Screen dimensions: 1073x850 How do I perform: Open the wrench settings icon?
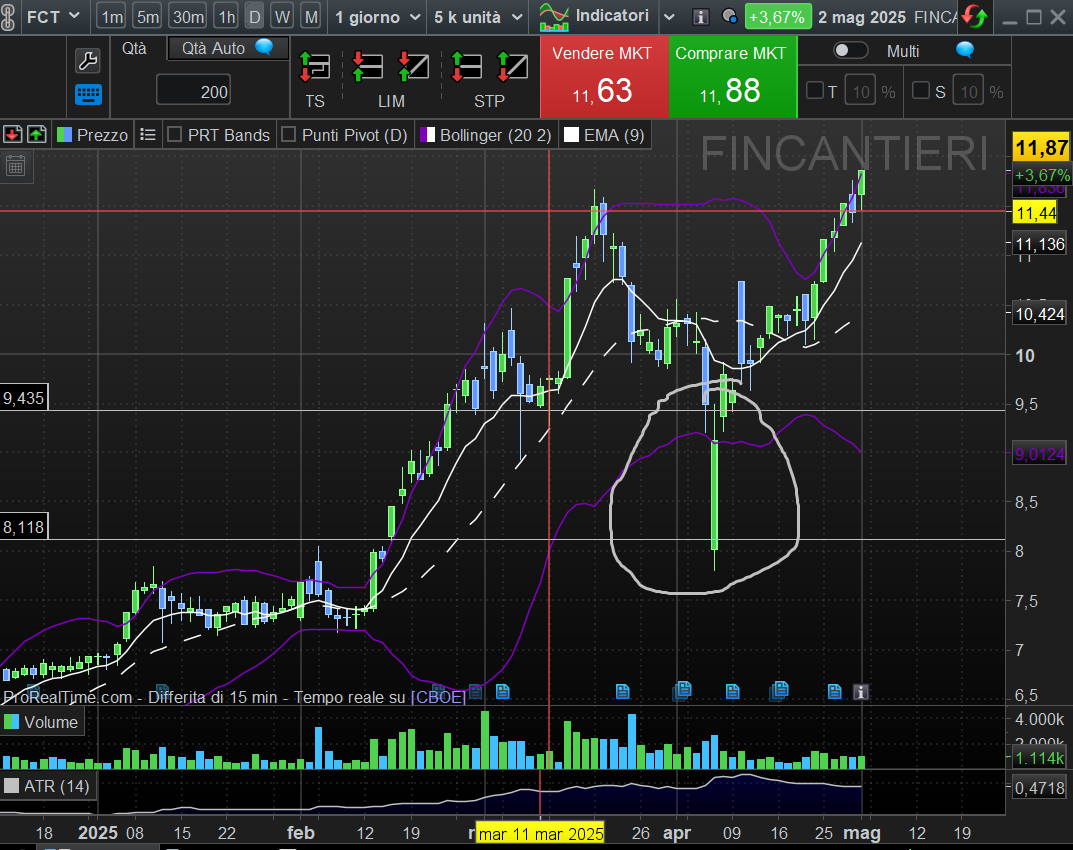(88, 61)
